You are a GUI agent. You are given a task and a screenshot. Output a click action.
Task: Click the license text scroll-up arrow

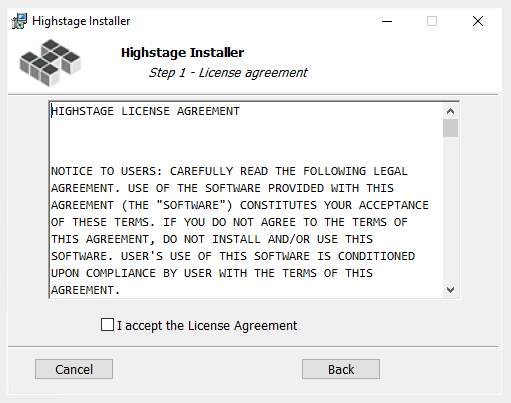(450, 111)
